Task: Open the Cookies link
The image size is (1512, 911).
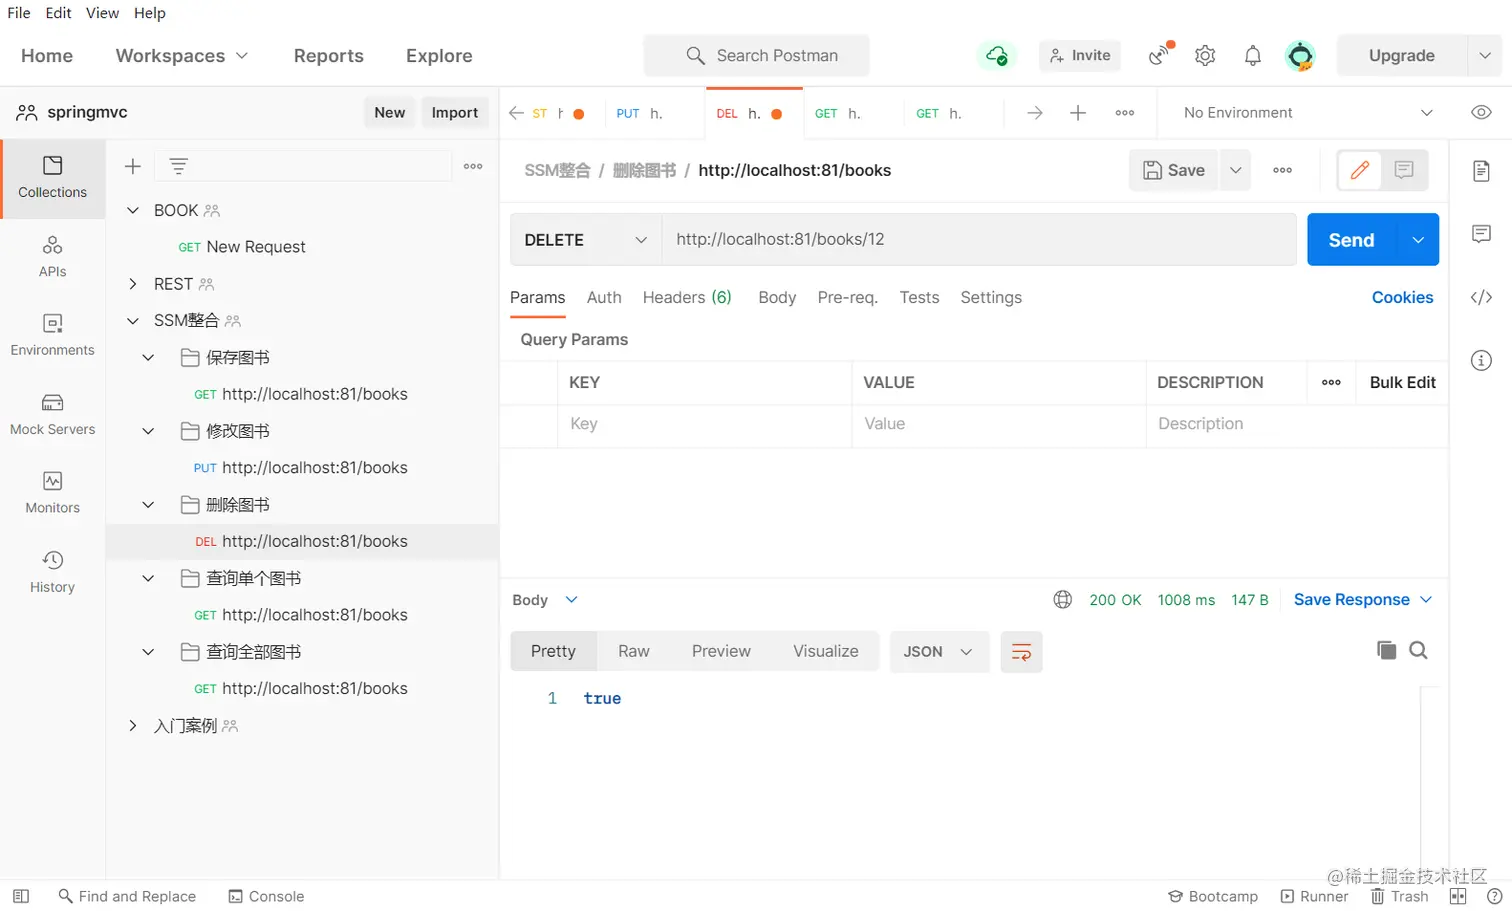Action: (x=1402, y=297)
